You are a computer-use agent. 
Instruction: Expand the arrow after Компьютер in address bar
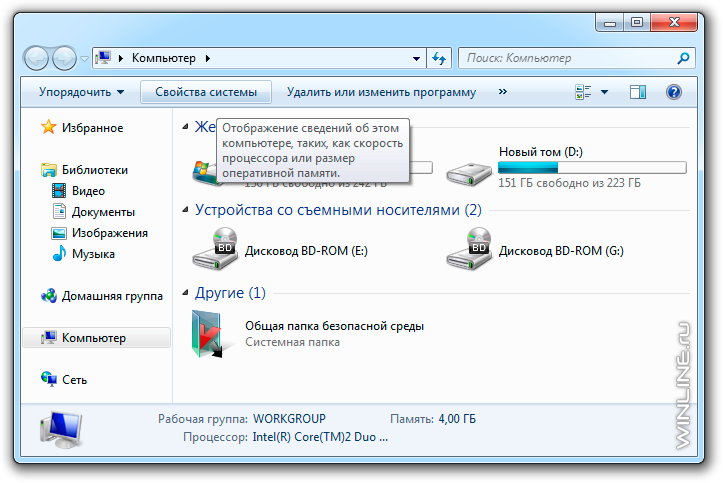click(207, 59)
